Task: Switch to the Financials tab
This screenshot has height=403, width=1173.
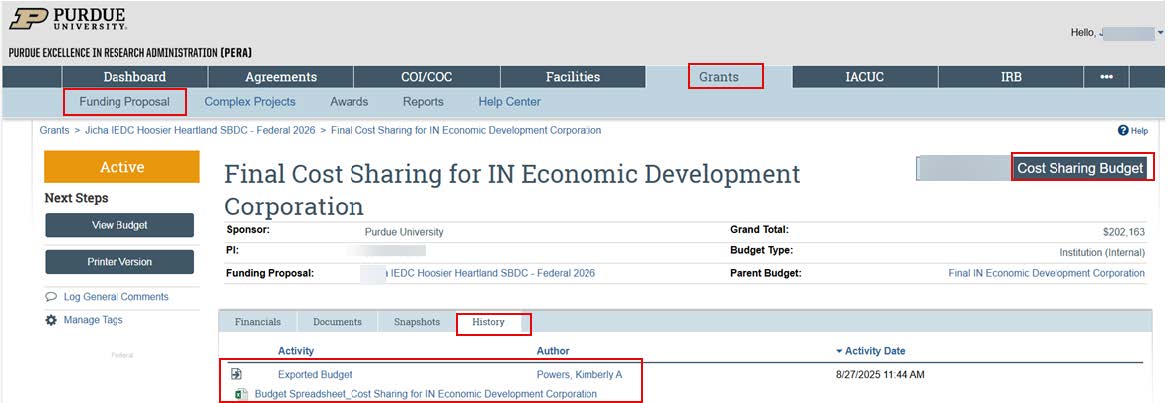Action: click(x=258, y=322)
